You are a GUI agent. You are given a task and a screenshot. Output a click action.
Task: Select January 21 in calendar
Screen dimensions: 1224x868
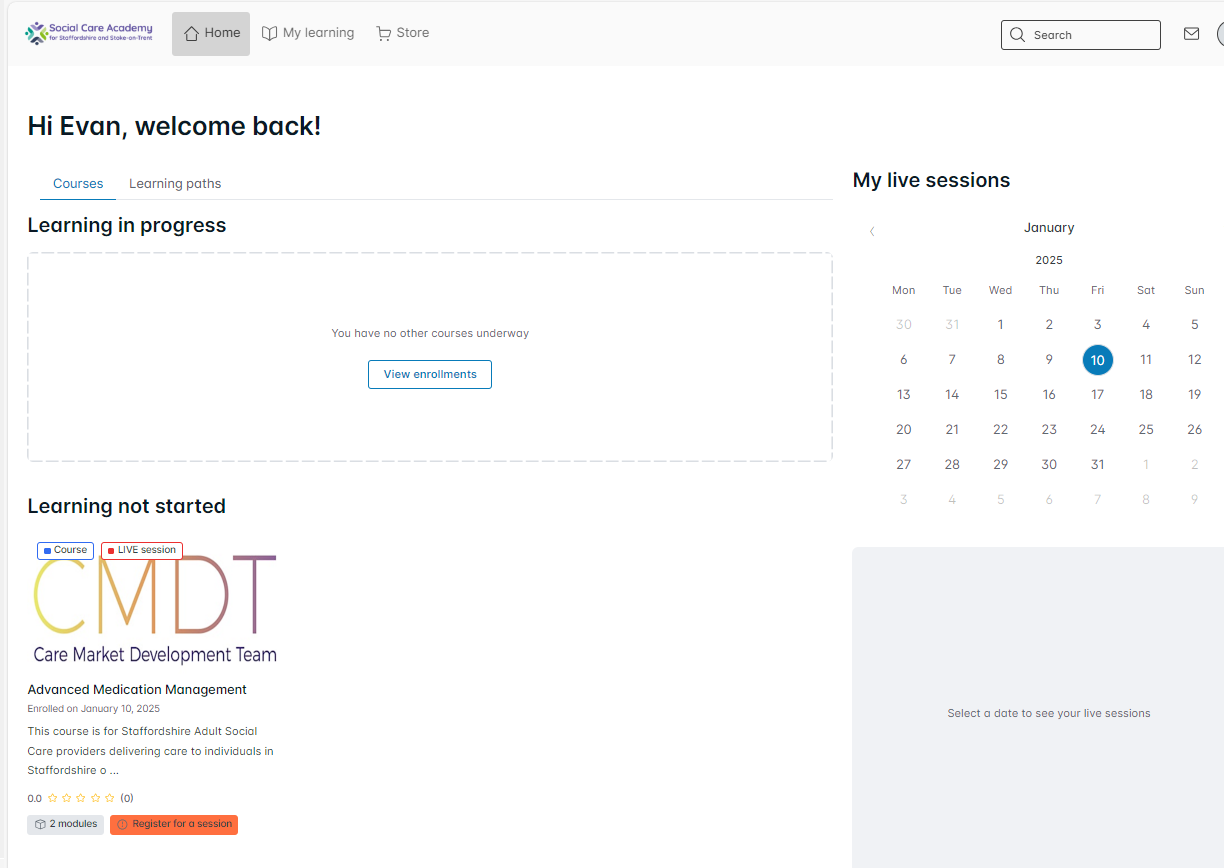tap(952, 430)
